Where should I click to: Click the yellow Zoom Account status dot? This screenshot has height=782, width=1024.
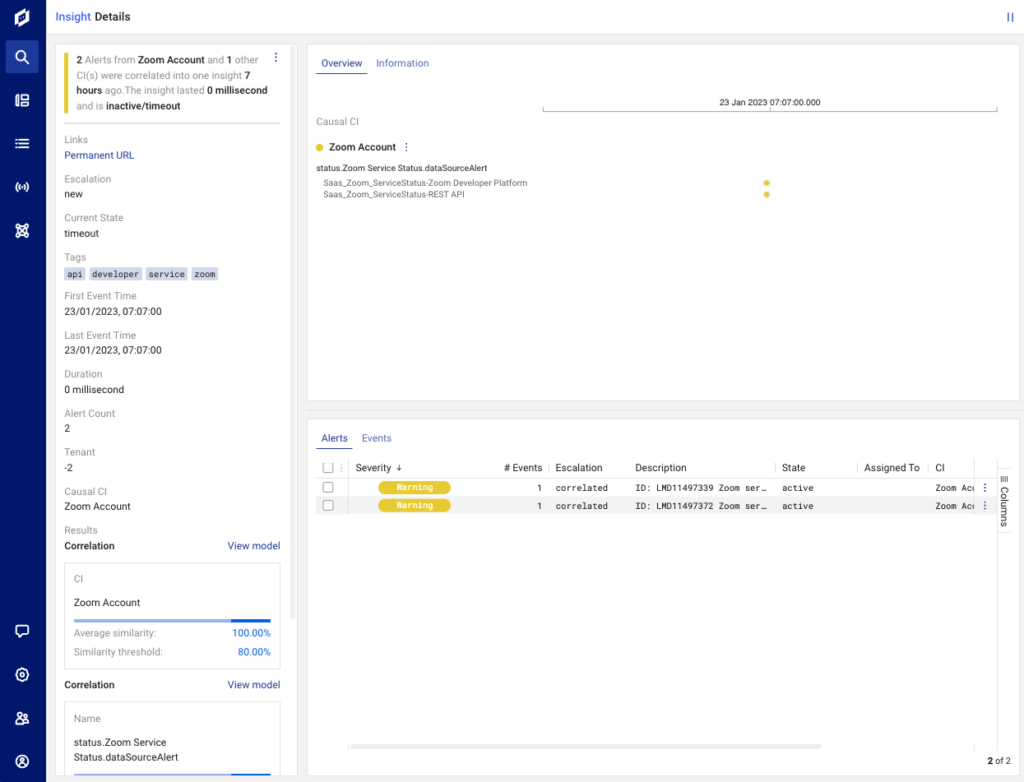point(319,148)
